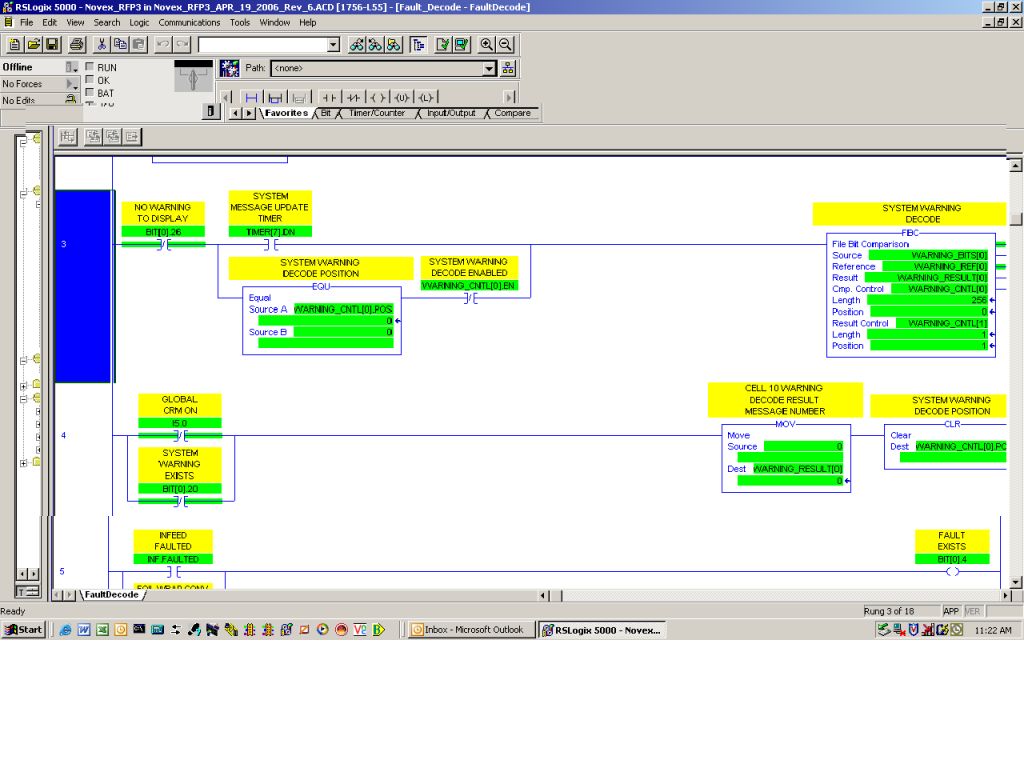Click the horizontal scrollbar right arrow in ladder view
Screen dimensions: 1024x768
(x=1005, y=595)
